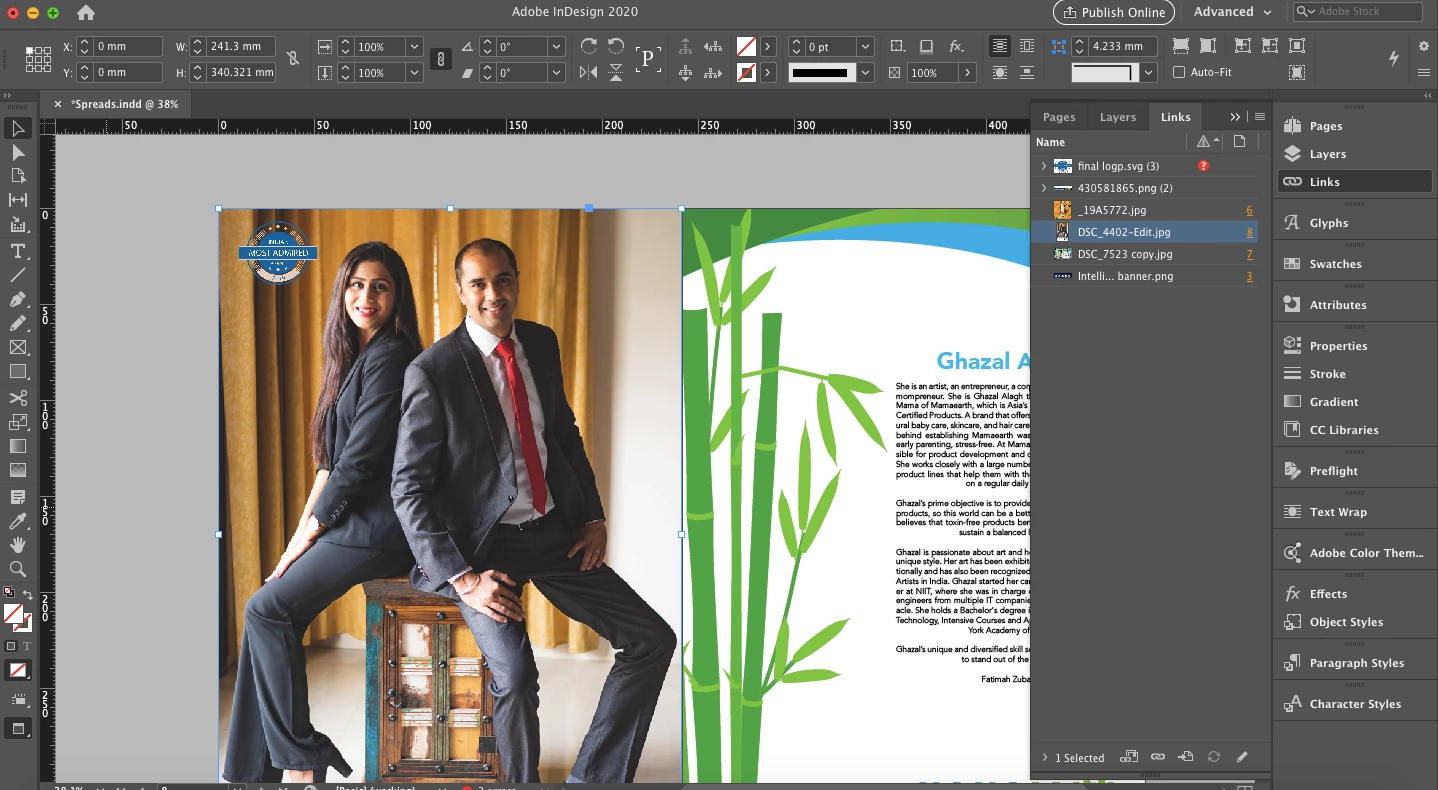Expand the final logp.svg link group
Image resolution: width=1438 pixels, height=790 pixels.
pyautogui.click(x=1044, y=166)
